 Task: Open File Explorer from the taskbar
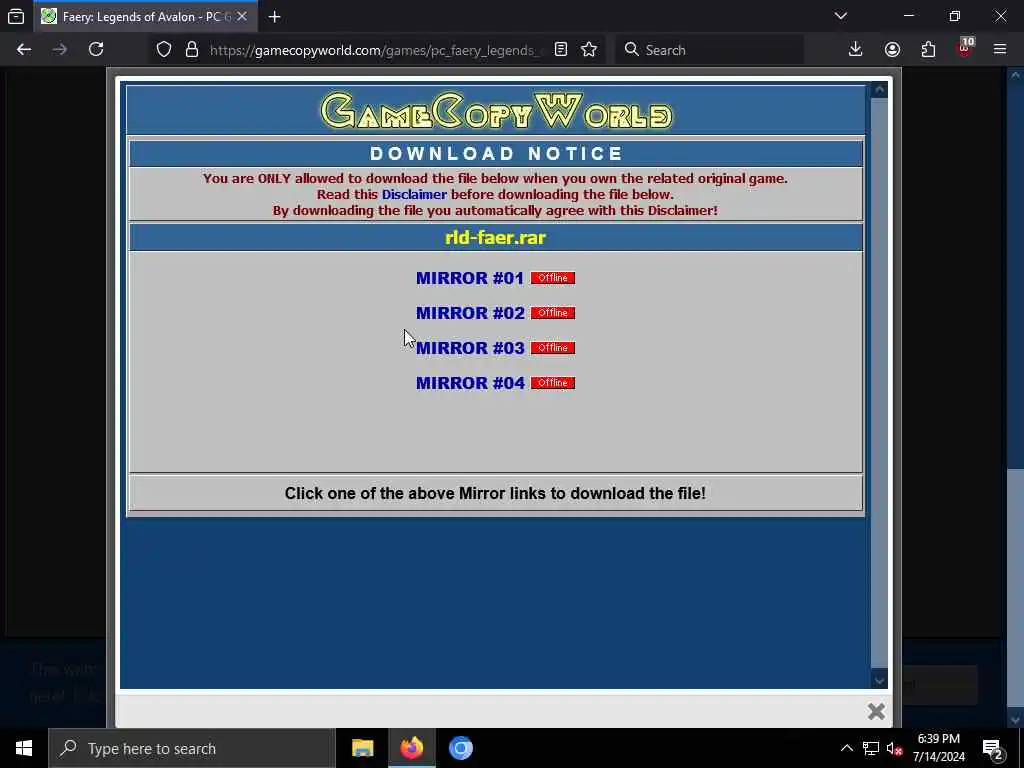coord(362,748)
